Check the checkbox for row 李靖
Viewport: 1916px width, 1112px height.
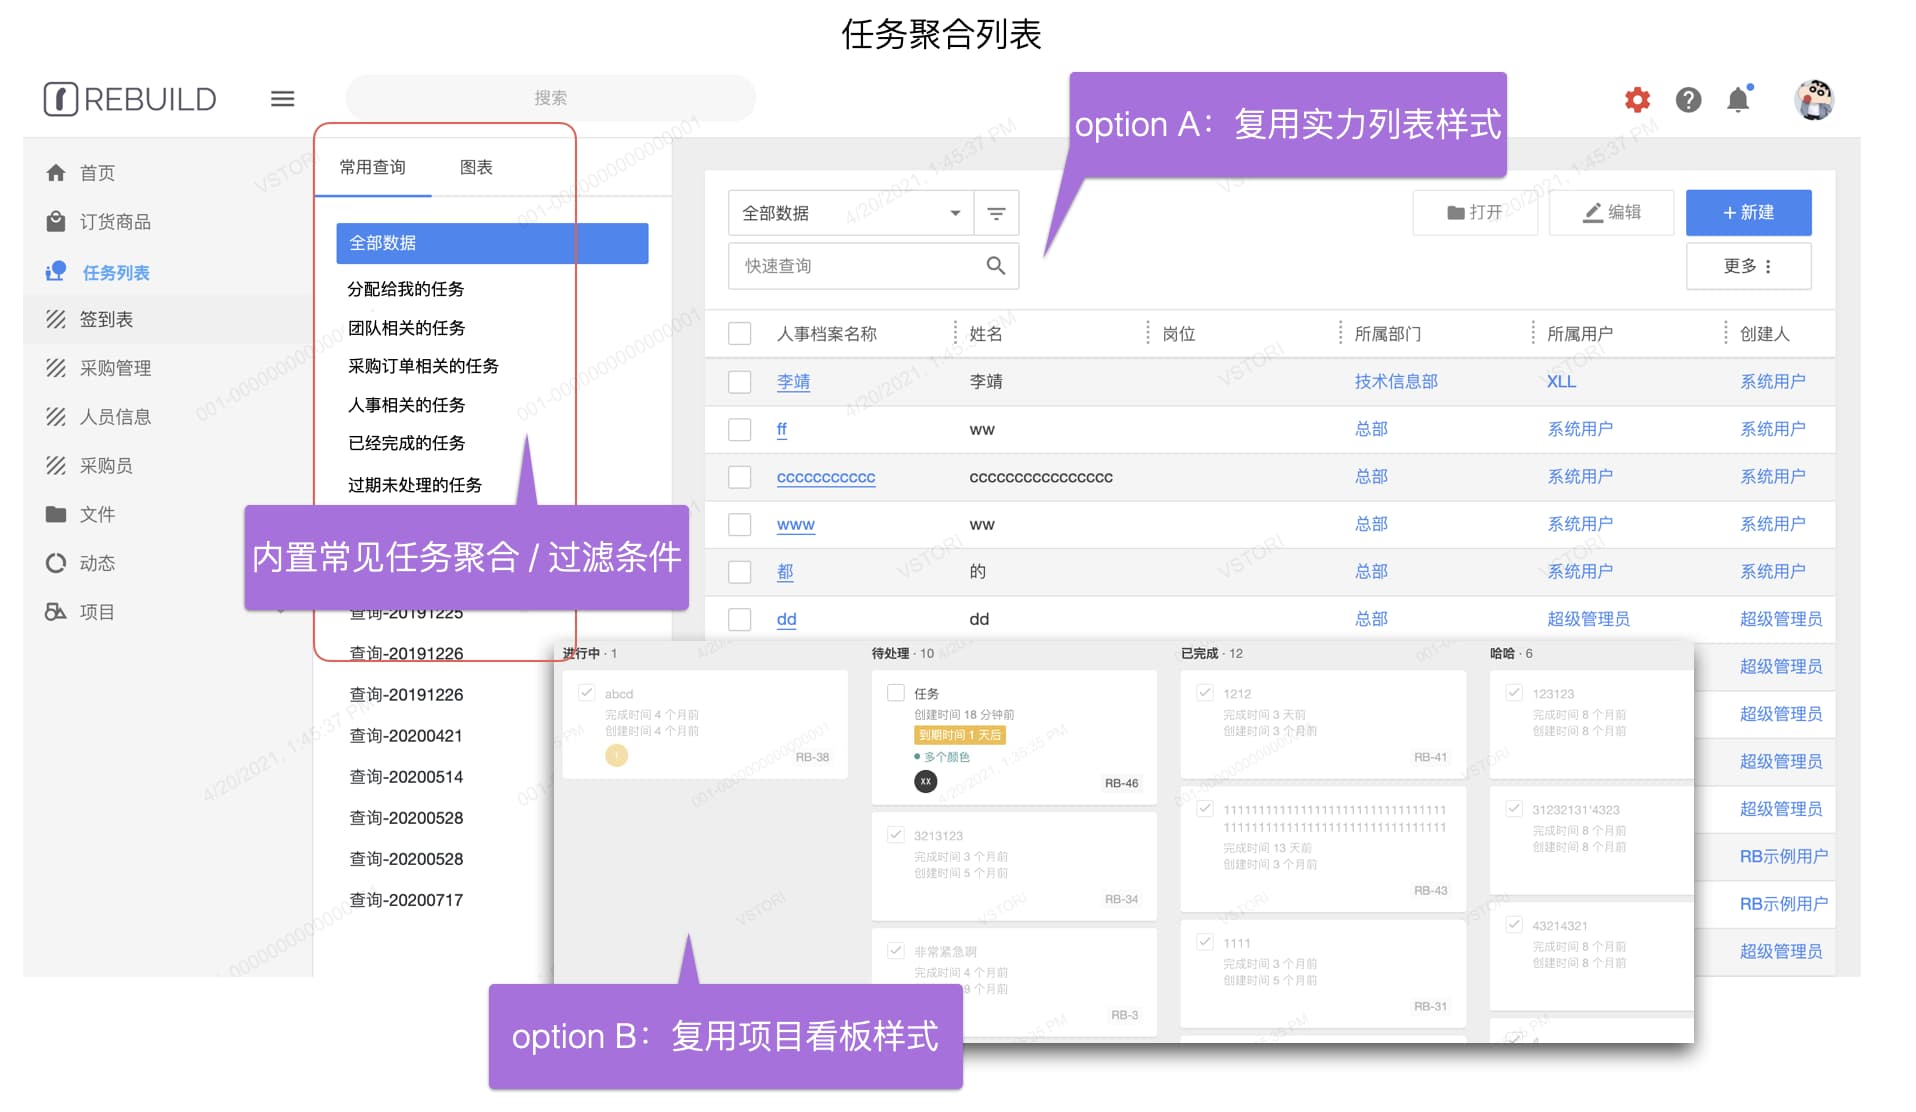(x=740, y=381)
